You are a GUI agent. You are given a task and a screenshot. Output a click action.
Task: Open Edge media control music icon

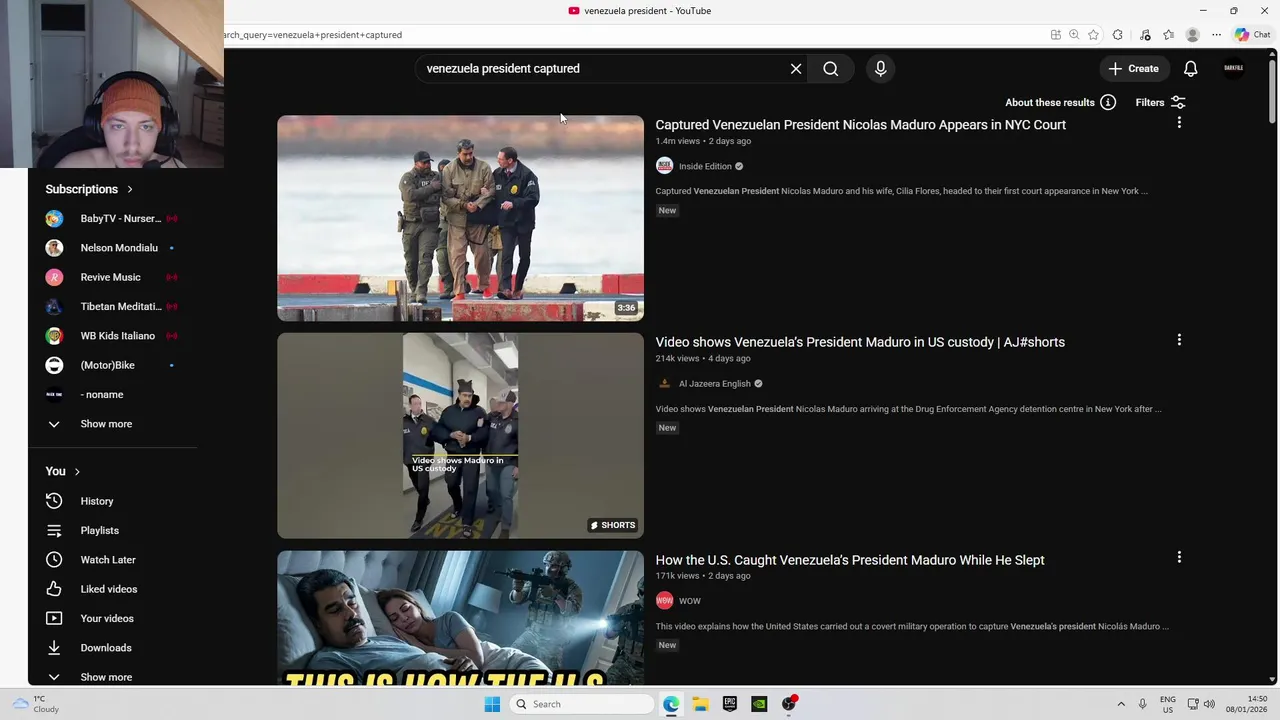coord(1145,35)
